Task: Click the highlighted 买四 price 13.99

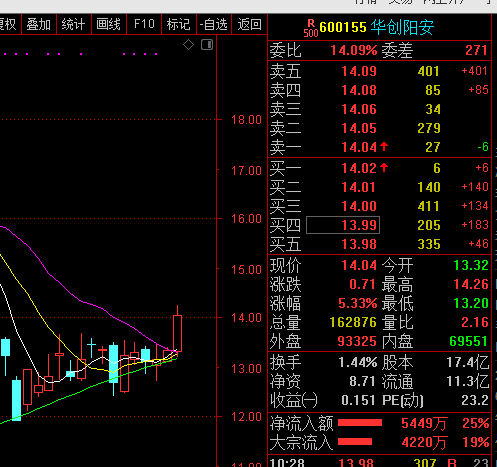Action: (343, 225)
